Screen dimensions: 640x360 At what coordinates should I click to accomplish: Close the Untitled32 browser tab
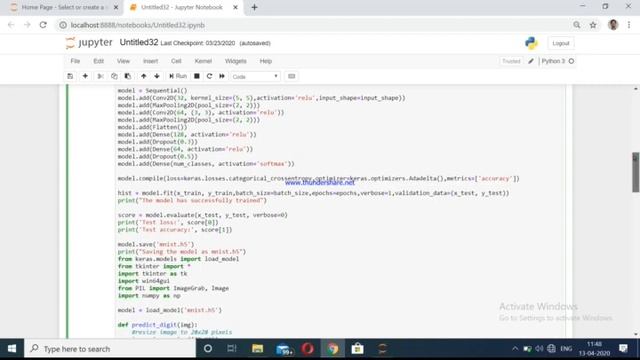[235, 7]
